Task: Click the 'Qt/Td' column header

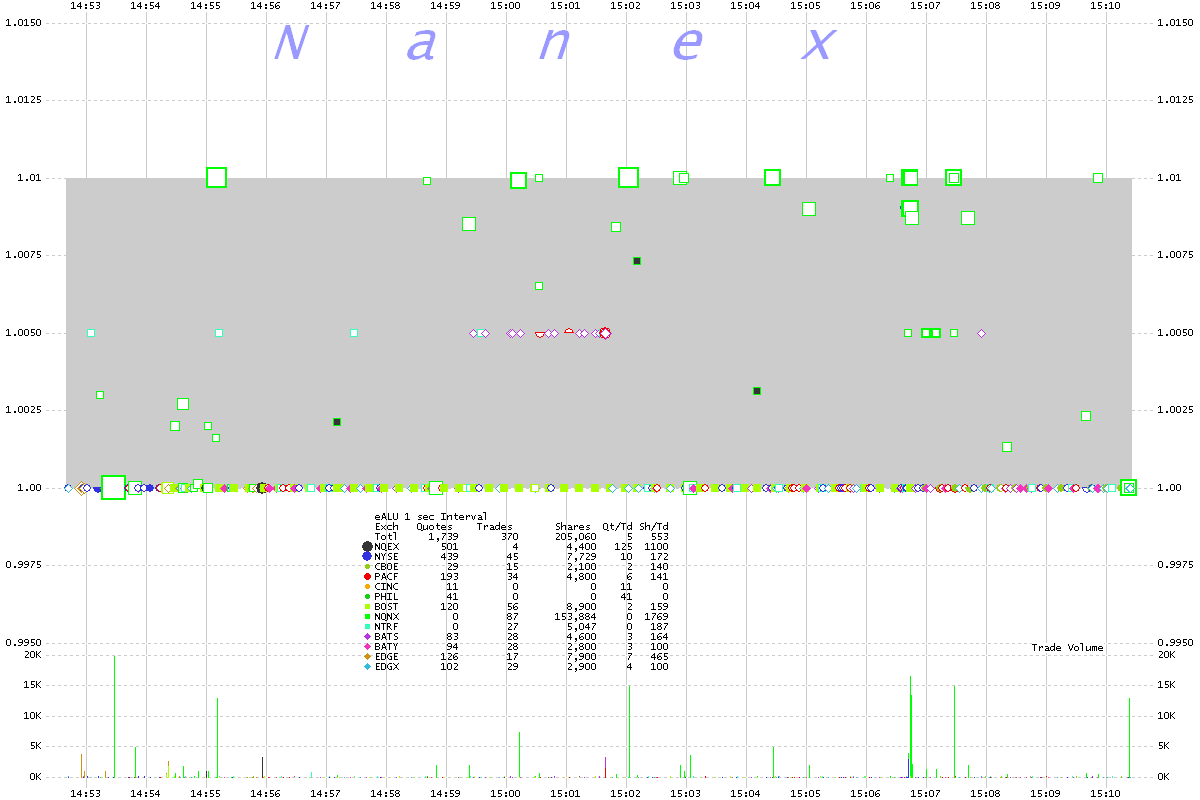Action: click(618, 526)
